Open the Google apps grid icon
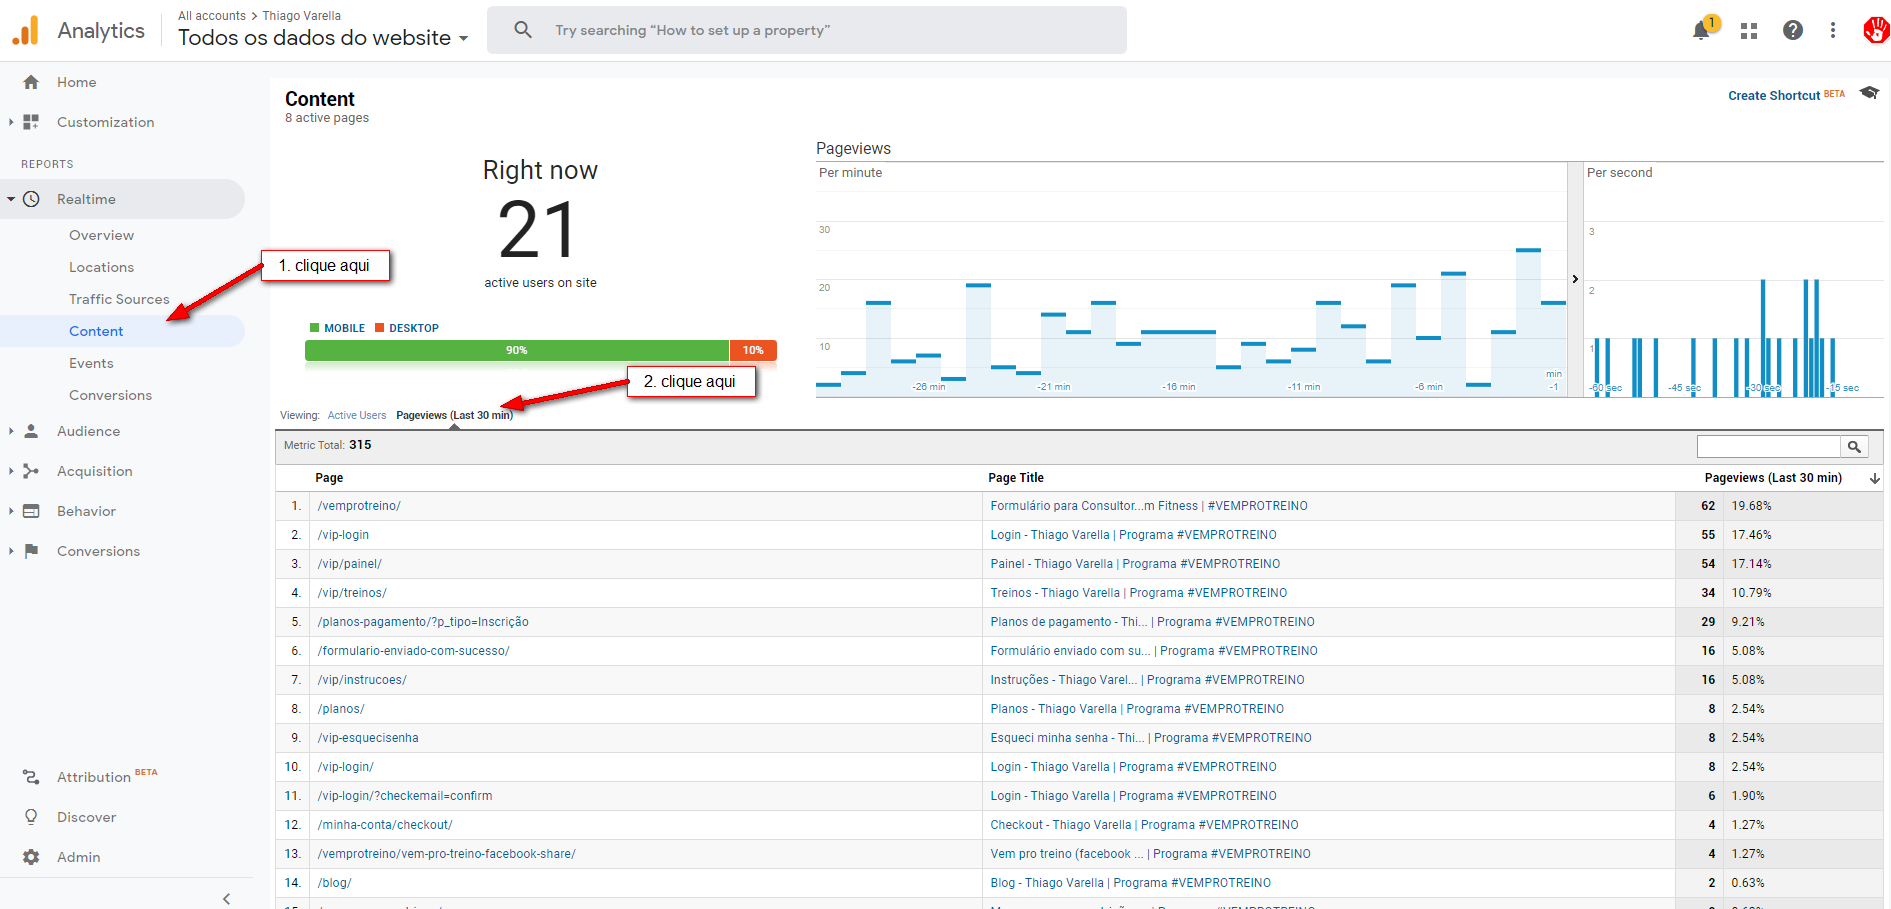The image size is (1891, 909). pos(1749,31)
